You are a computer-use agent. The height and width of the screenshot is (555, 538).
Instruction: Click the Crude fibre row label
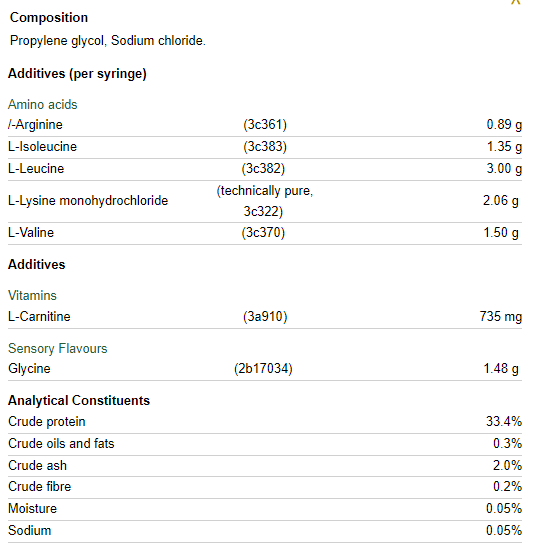pos(40,487)
